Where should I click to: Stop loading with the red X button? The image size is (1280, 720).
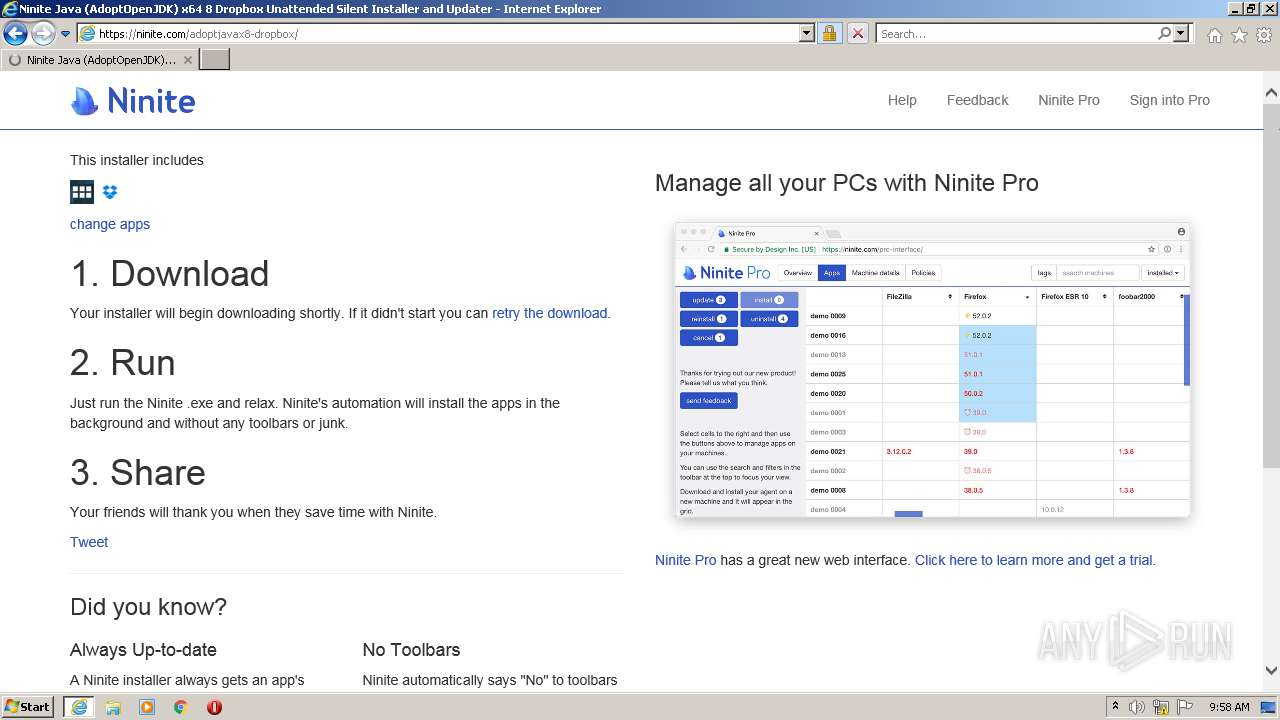[x=857, y=33]
